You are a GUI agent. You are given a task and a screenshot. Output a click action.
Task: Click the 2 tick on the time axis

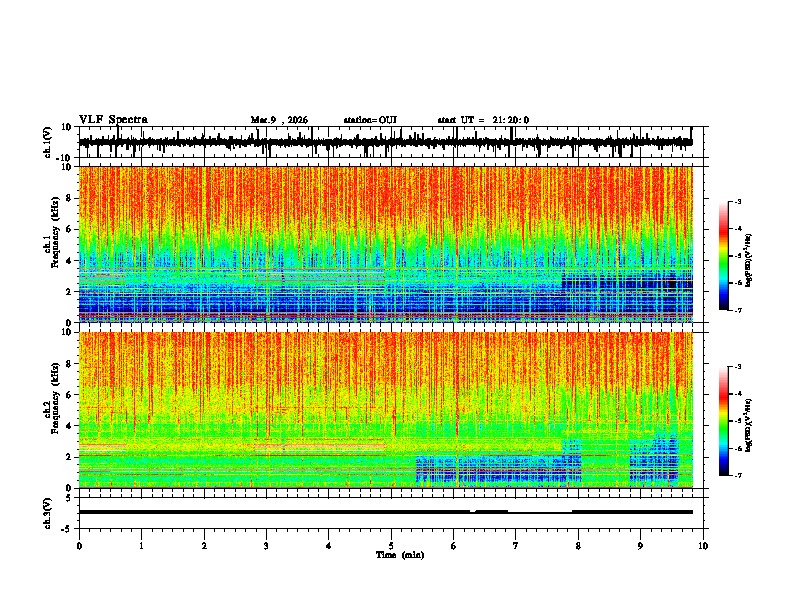(204, 546)
